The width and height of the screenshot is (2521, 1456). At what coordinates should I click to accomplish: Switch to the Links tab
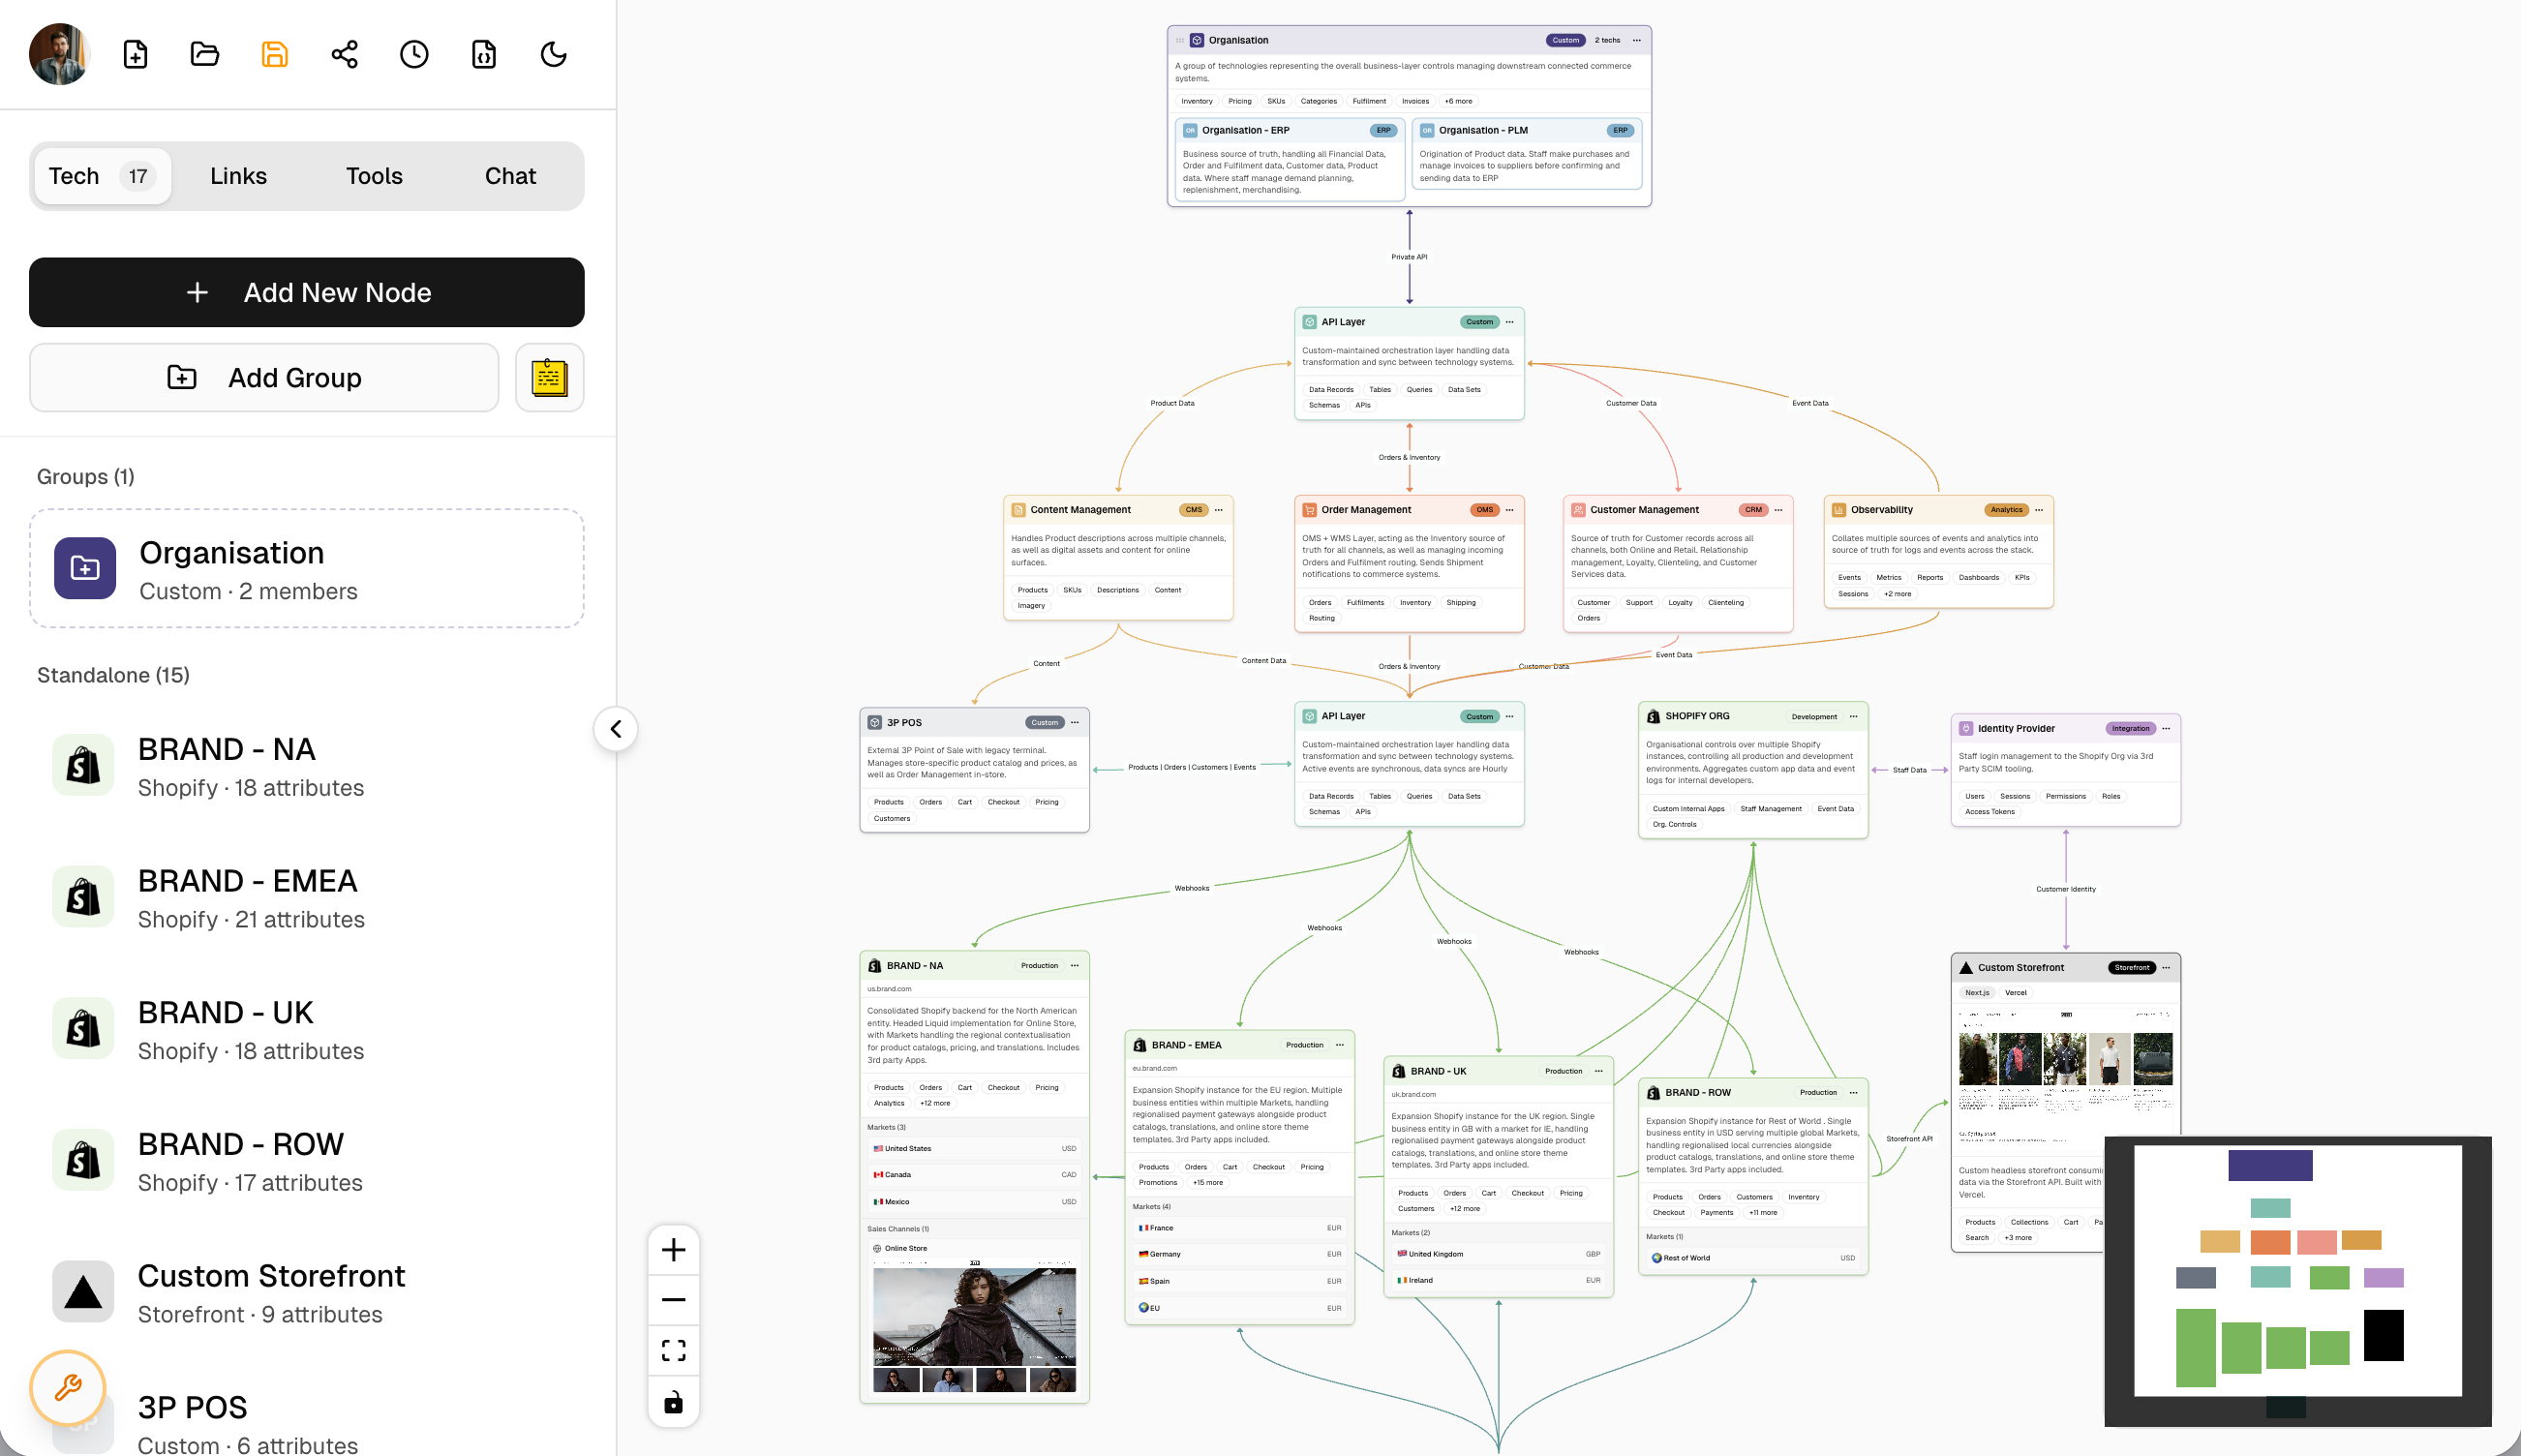pyautogui.click(x=238, y=176)
